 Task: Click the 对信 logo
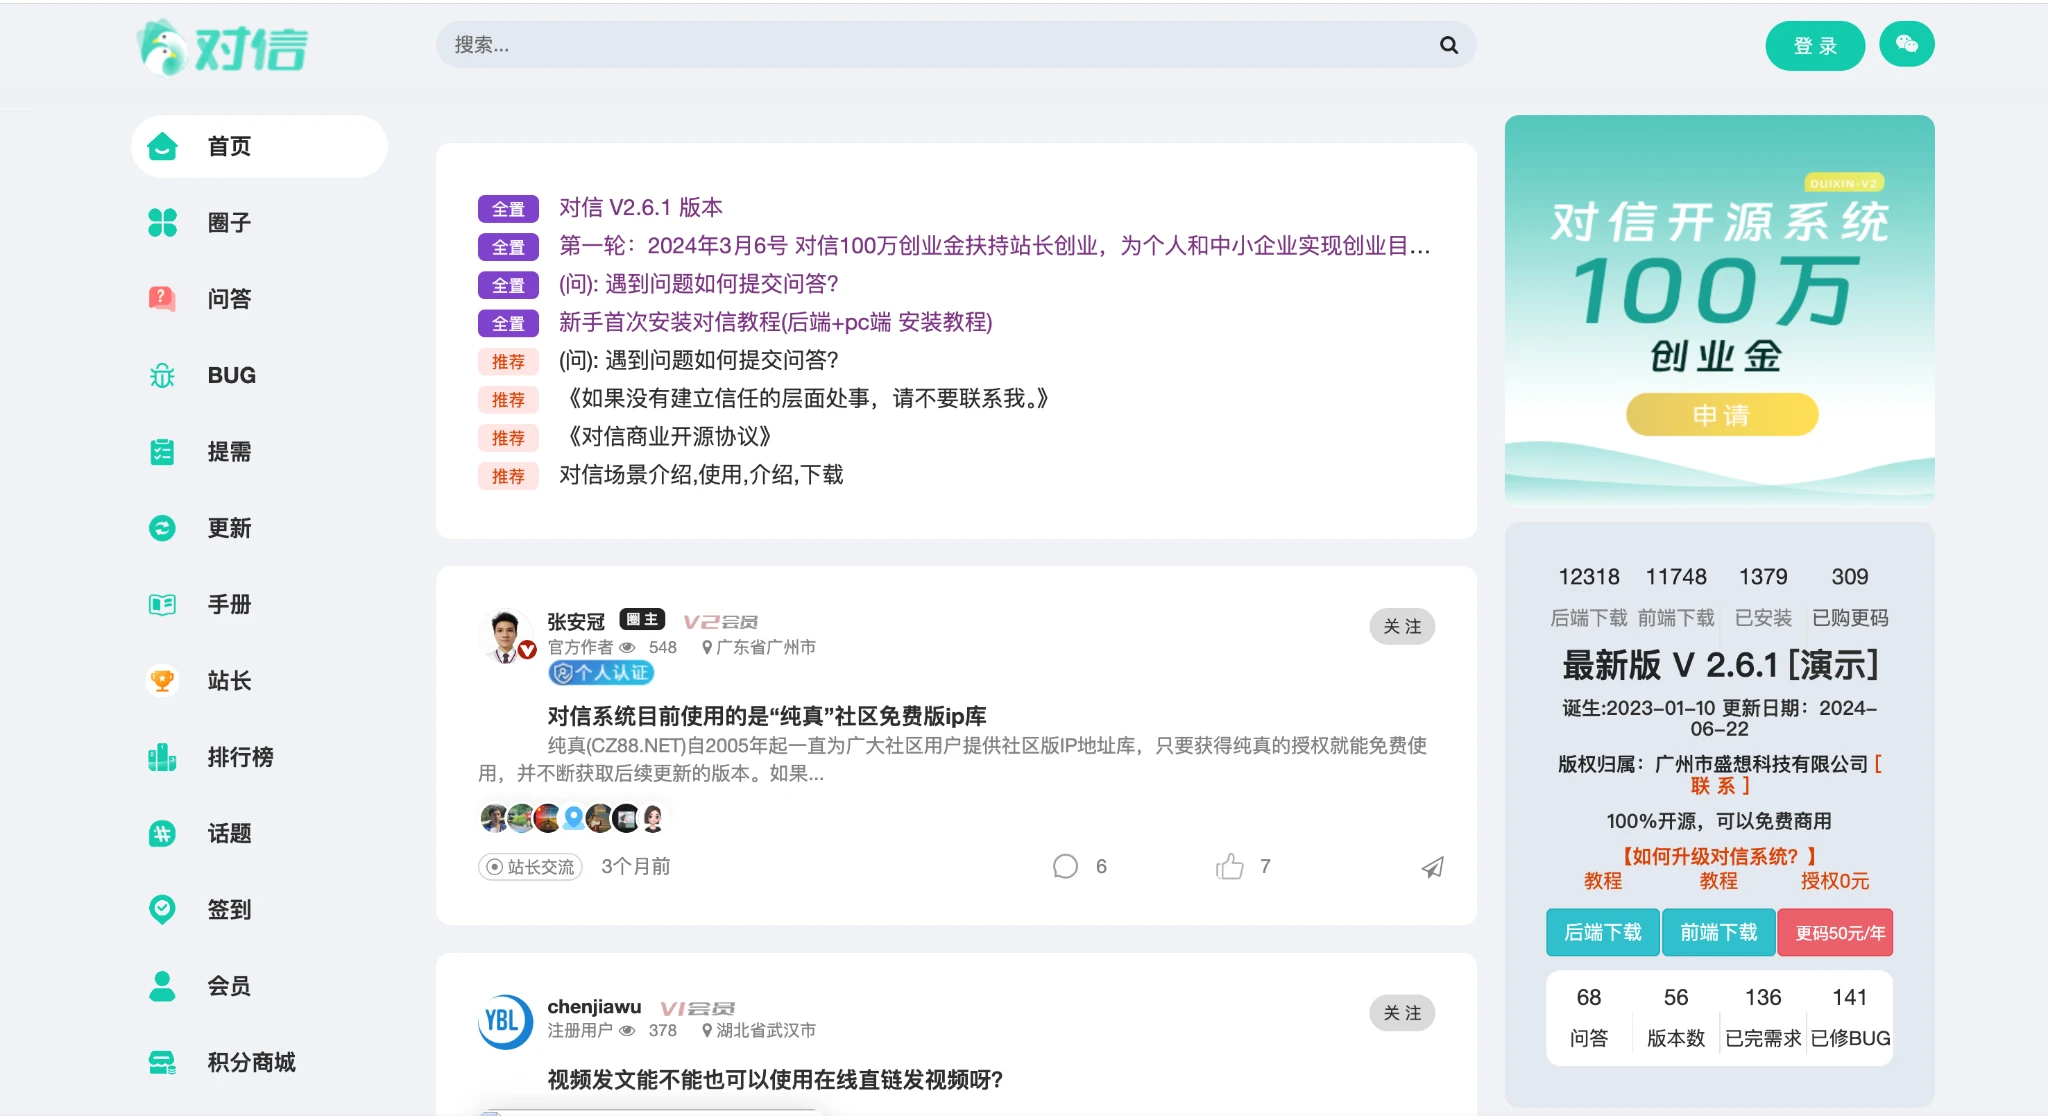click(x=222, y=47)
